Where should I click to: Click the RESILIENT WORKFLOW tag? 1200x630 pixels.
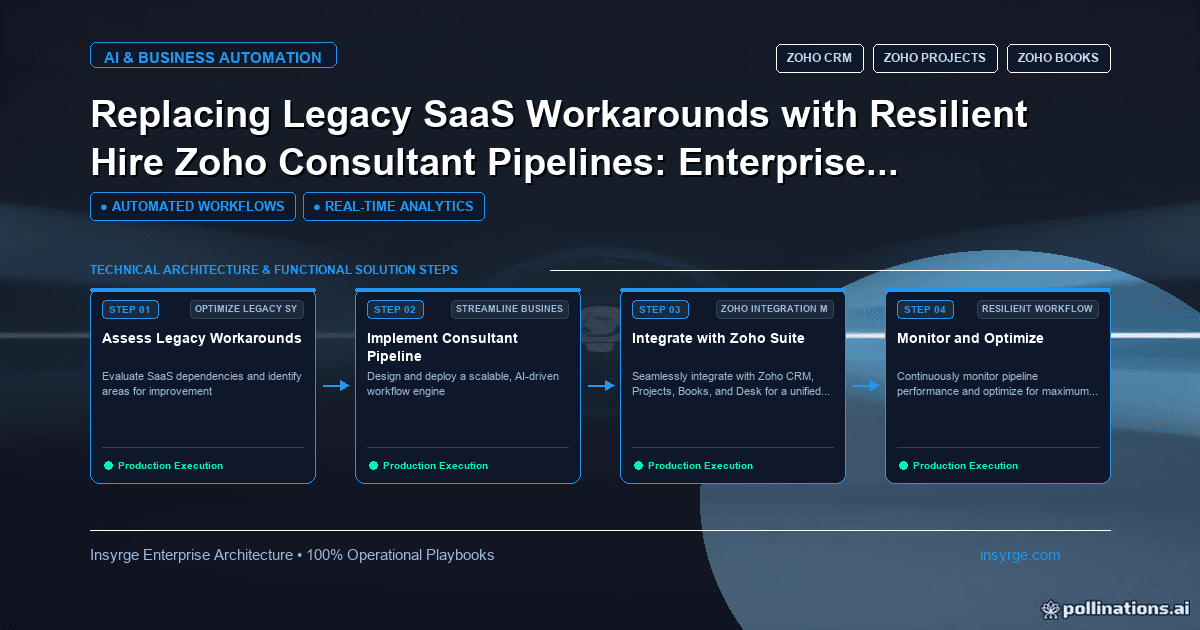1037,309
